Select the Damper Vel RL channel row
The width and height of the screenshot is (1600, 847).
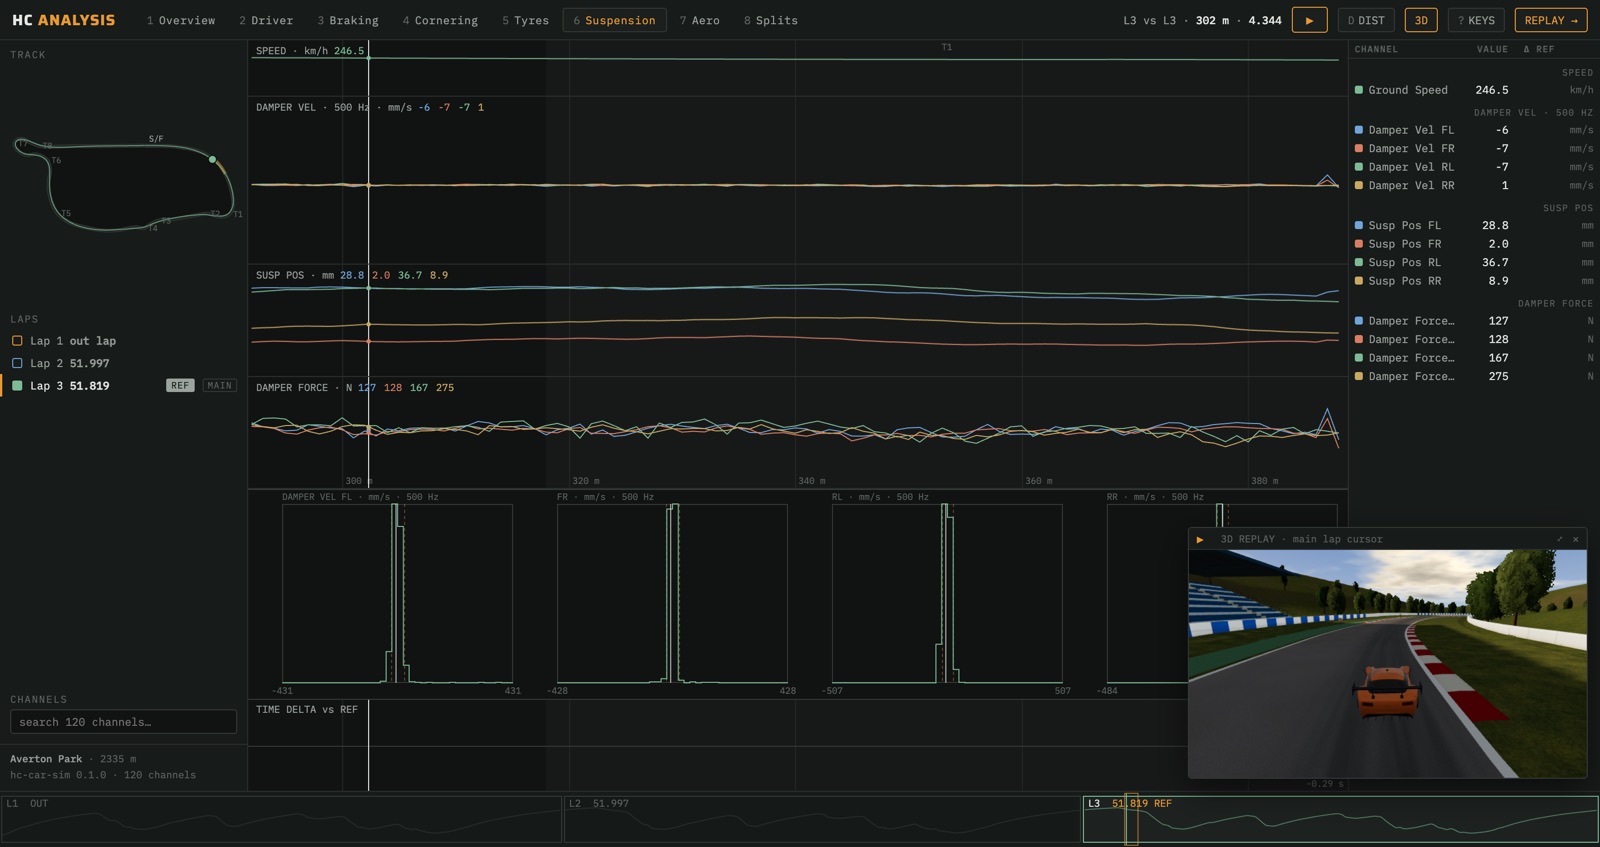pos(1474,167)
